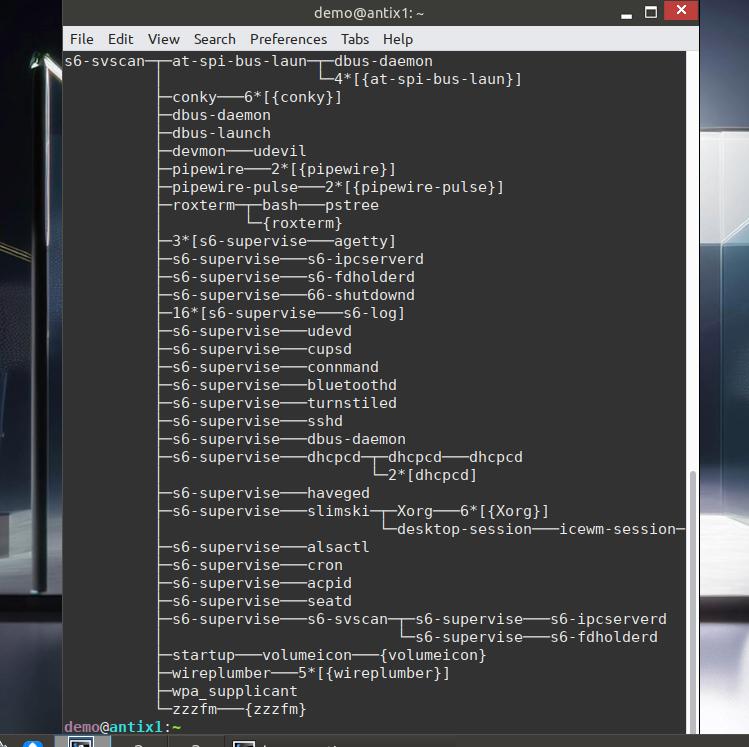
Task: Click 'haveged' process name
Action: pos(338,493)
